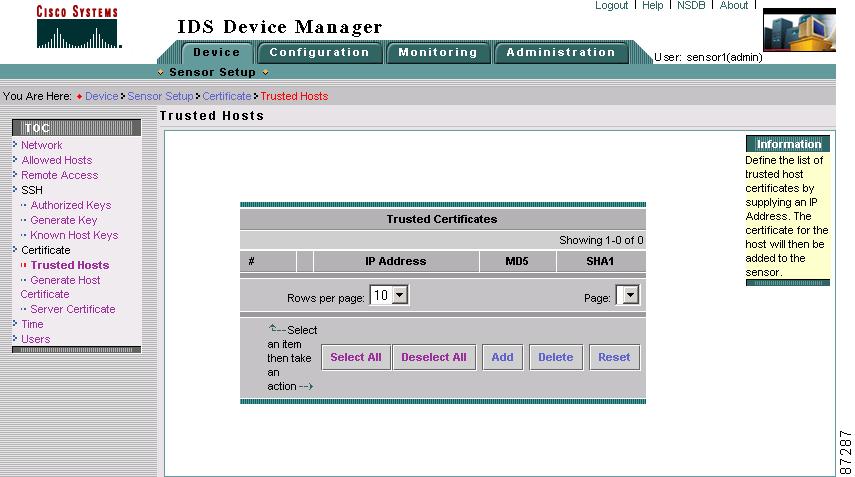Click the red diamond breadcrumb icon

click(79, 96)
